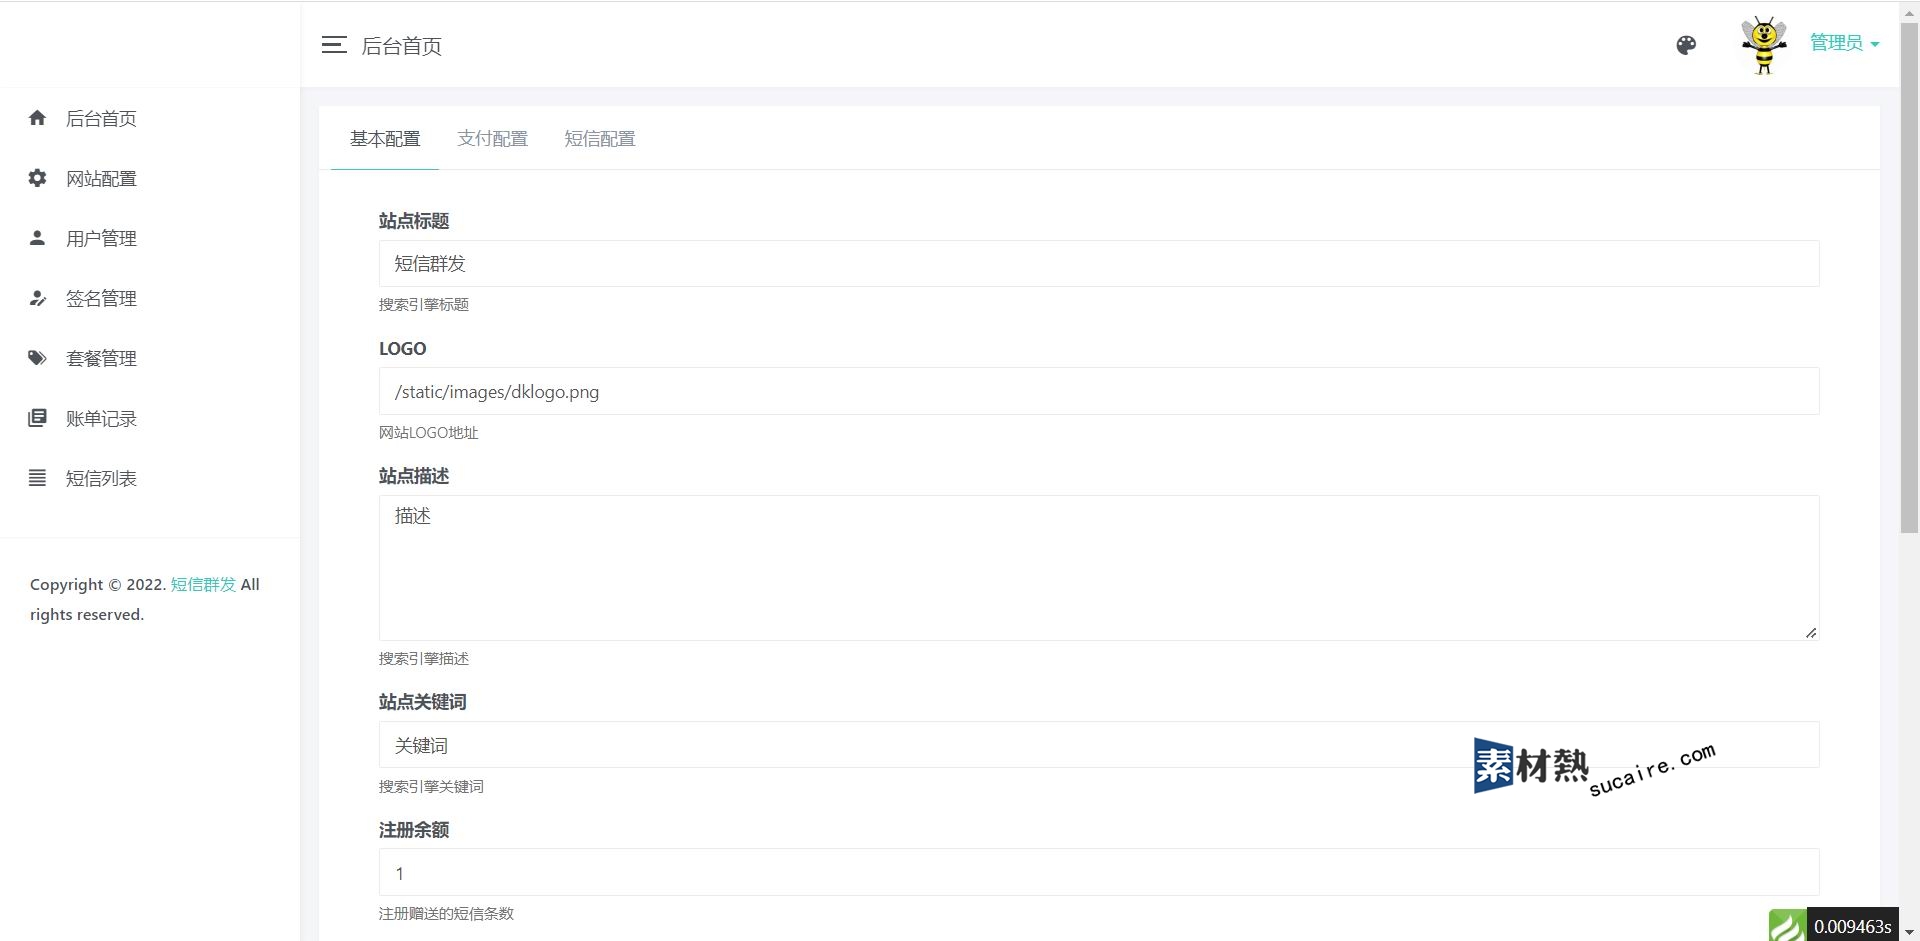The image size is (1920, 941).
Task: Click the page vertical scrollbar thumb
Action: (x=1909, y=280)
